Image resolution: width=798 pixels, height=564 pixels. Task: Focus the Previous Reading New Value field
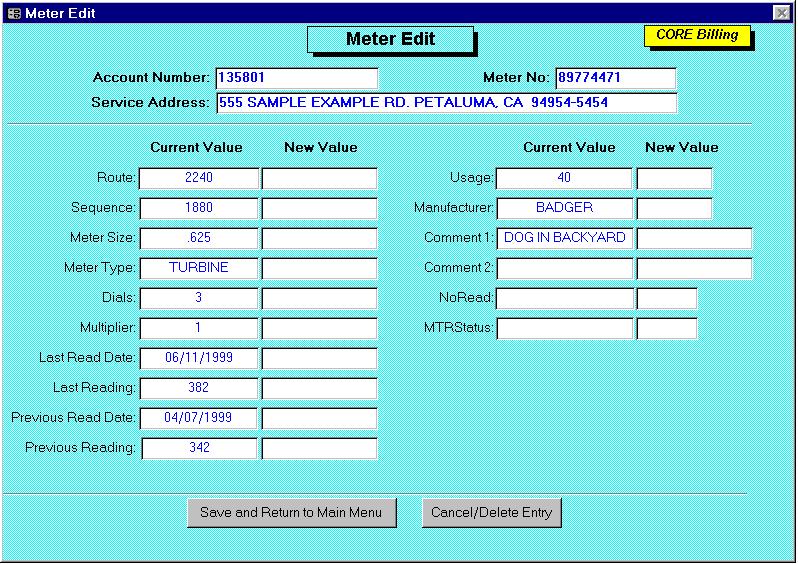(x=320, y=449)
